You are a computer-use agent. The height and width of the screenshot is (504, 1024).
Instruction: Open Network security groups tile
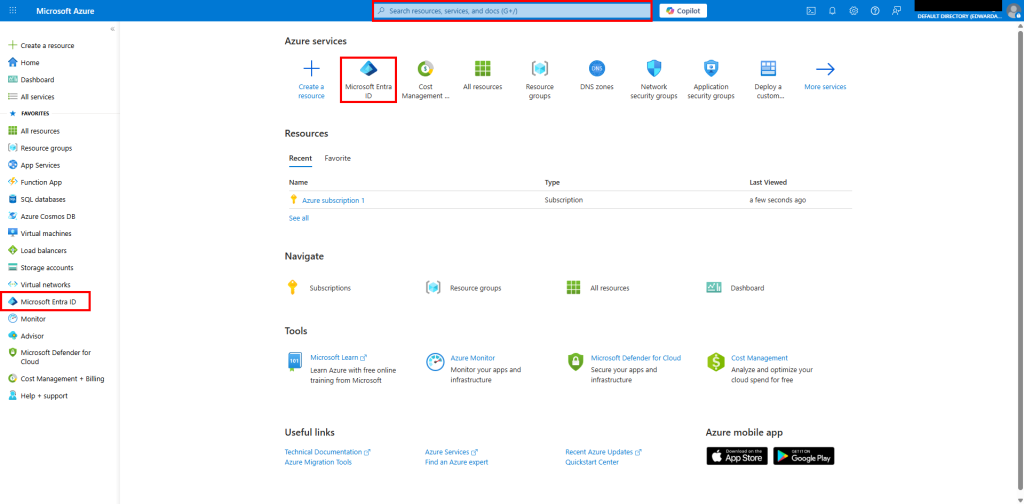[x=654, y=80]
